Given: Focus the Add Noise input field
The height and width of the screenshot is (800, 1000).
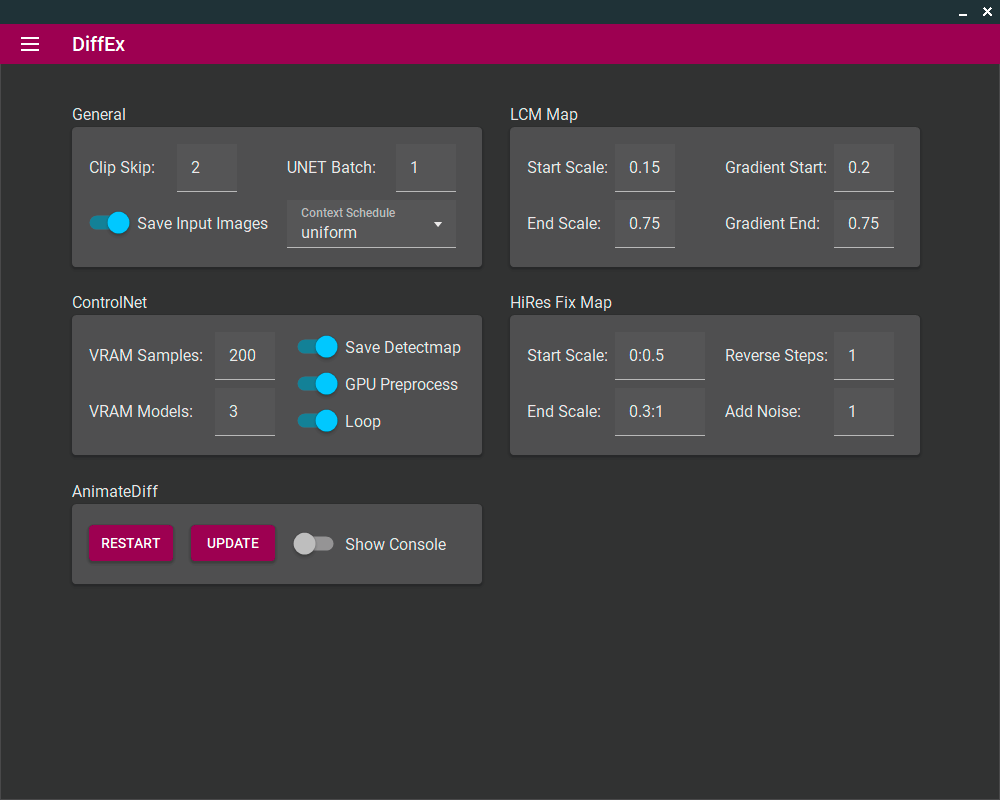Looking at the screenshot, I should pos(863,412).
